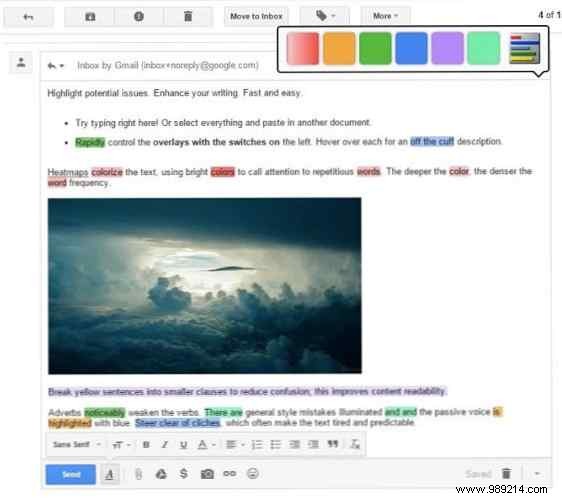The image size is (562, 498).
Task: Insert a bulleted list
Action: click(x=275, y=445)
